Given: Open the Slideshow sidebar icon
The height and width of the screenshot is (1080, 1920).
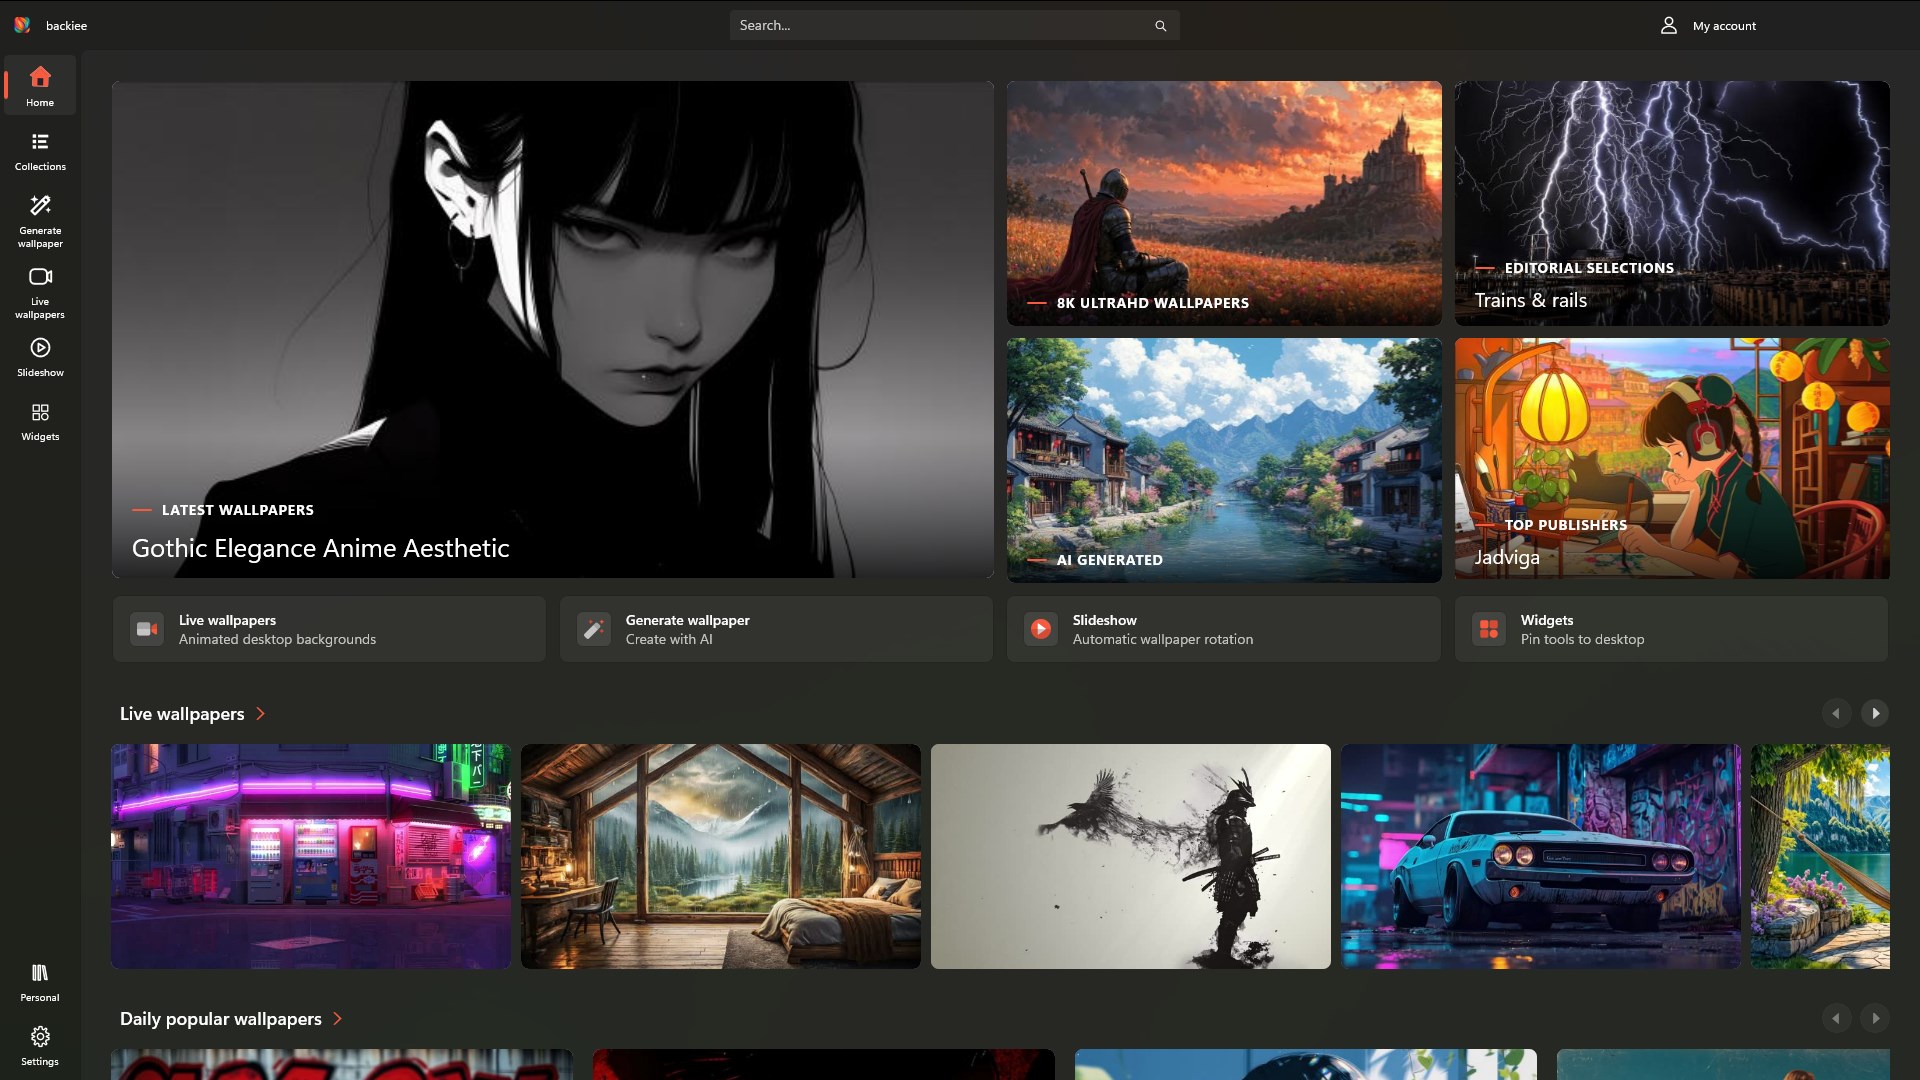Looking at the screenshot, I should pos(40,348).
